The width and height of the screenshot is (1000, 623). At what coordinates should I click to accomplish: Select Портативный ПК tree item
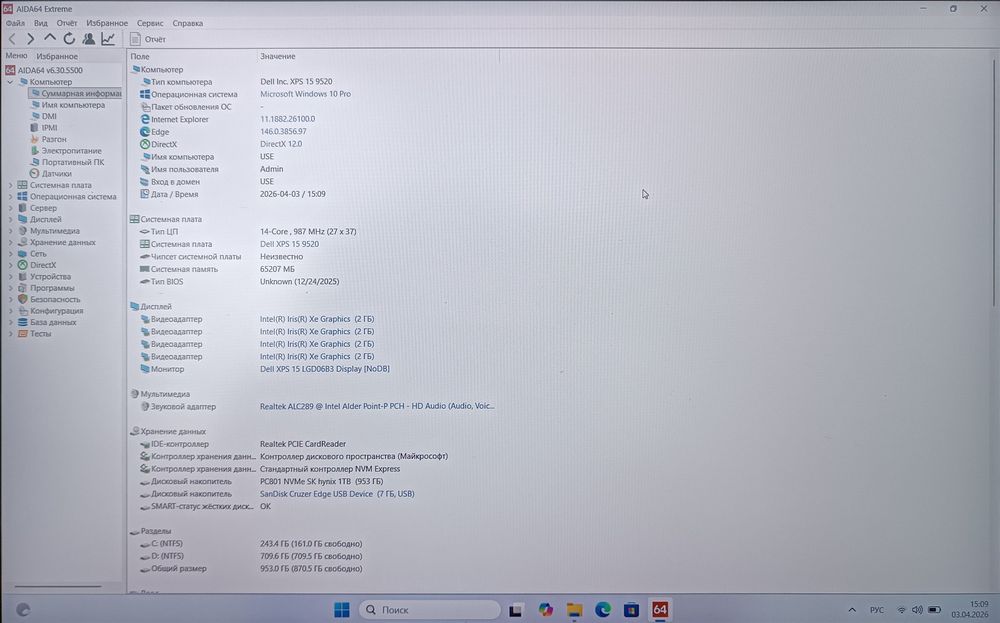(68, 162)
